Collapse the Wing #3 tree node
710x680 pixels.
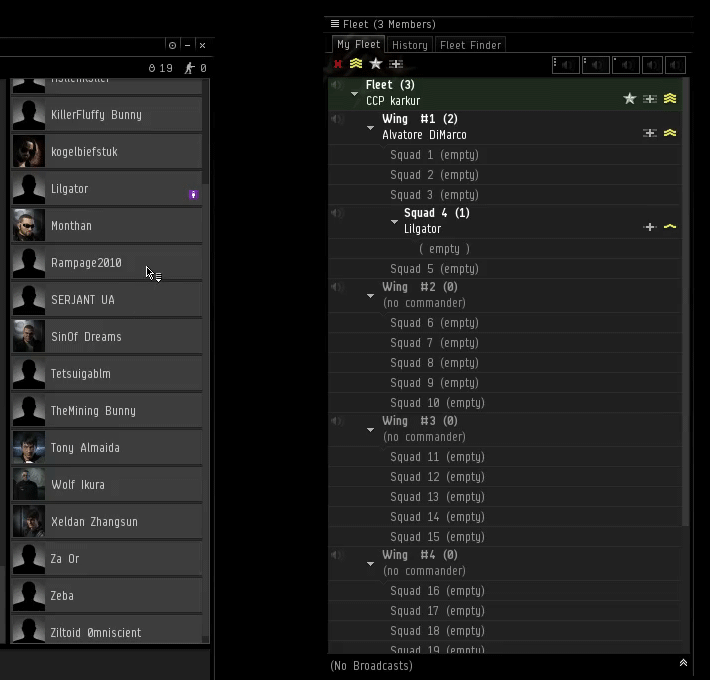370,430
